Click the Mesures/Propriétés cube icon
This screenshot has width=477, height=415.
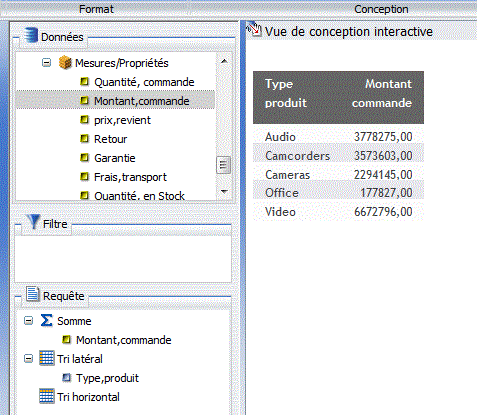click(x=65, y=63)
